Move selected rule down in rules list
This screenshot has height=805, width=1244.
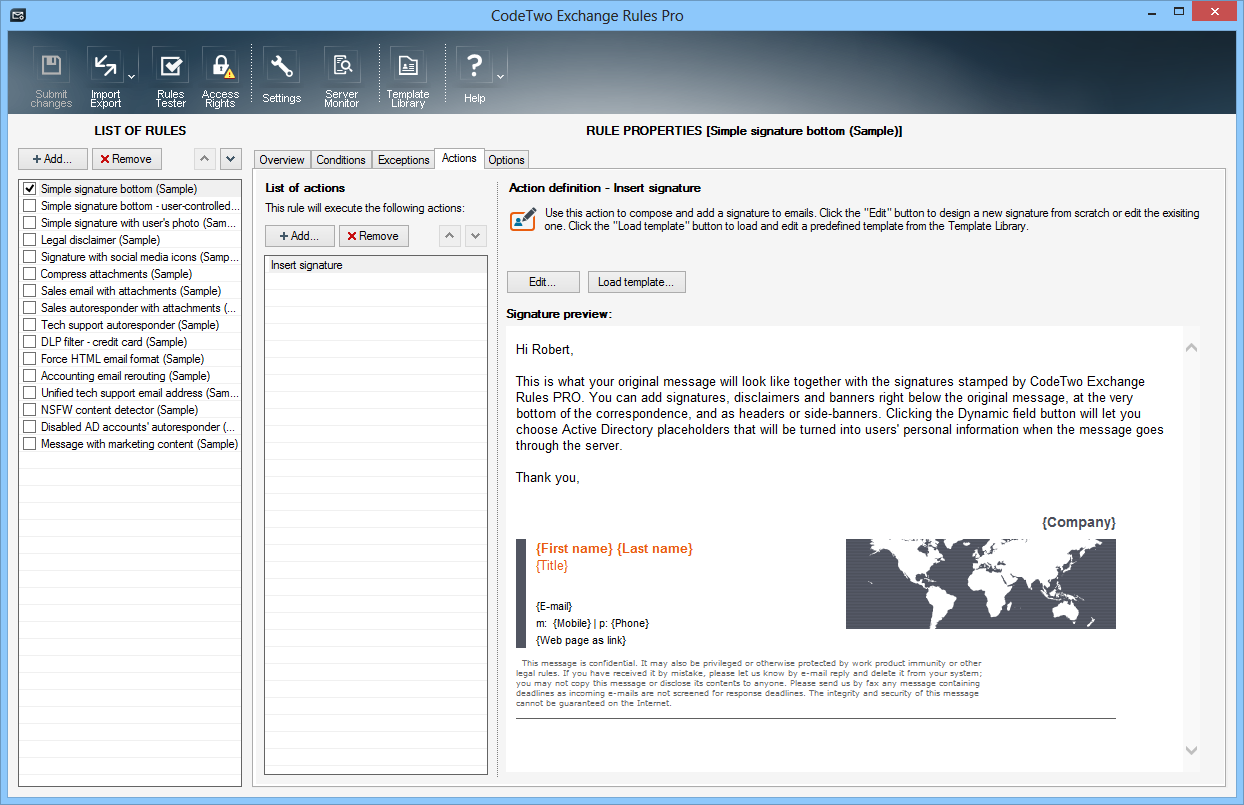pyautogui.click(x=230, y=158)
